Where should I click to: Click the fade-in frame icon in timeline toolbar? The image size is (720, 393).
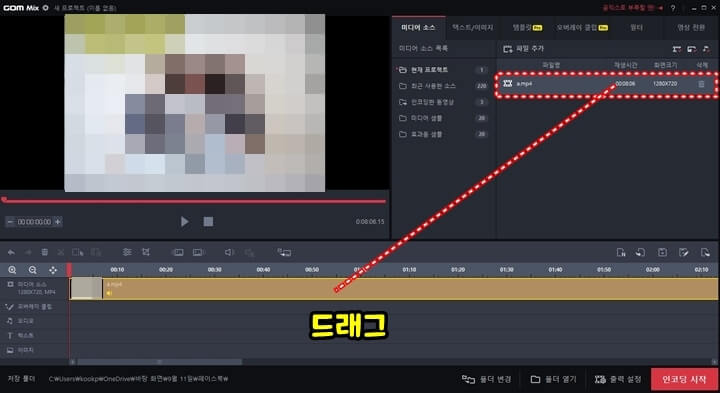pyautogui.click(x=177, y=252)
